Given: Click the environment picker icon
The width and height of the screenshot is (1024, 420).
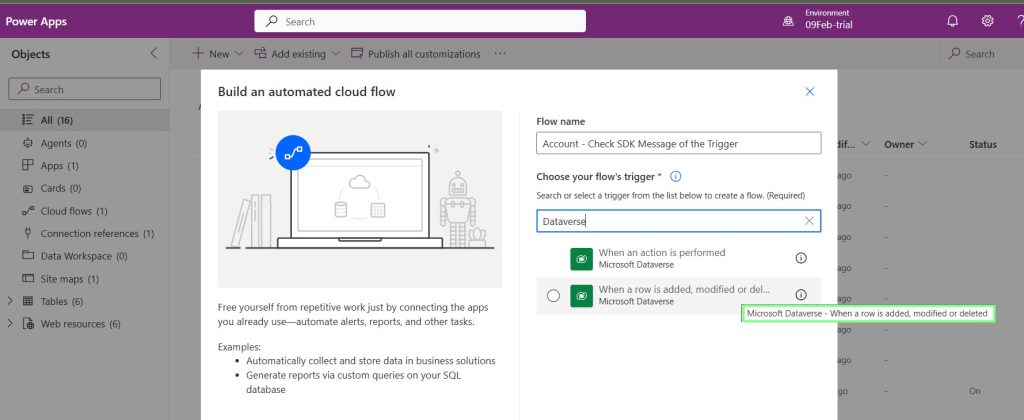Looking at the screenshot, I should [788, 22].
